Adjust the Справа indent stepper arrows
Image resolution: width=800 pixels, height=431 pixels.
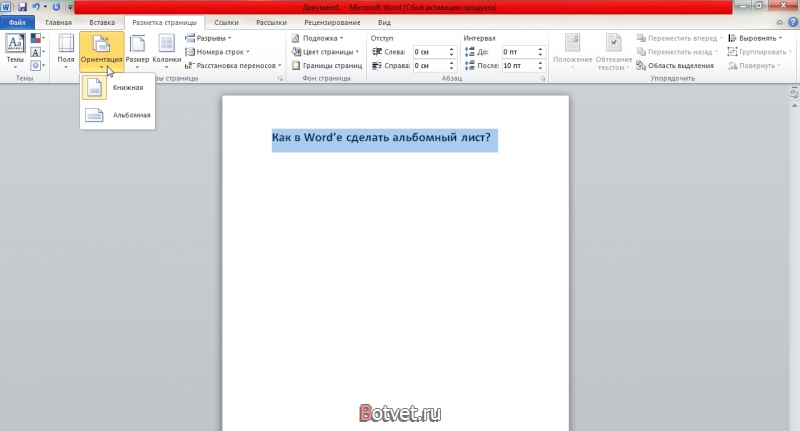pyautogui.click(x=452, y=66)
